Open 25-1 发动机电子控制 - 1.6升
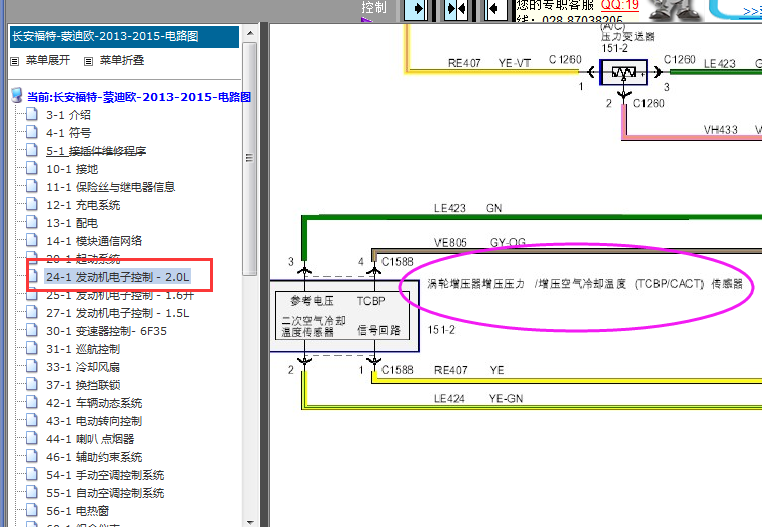Screen dimensions: 762x527 (120, 295)
